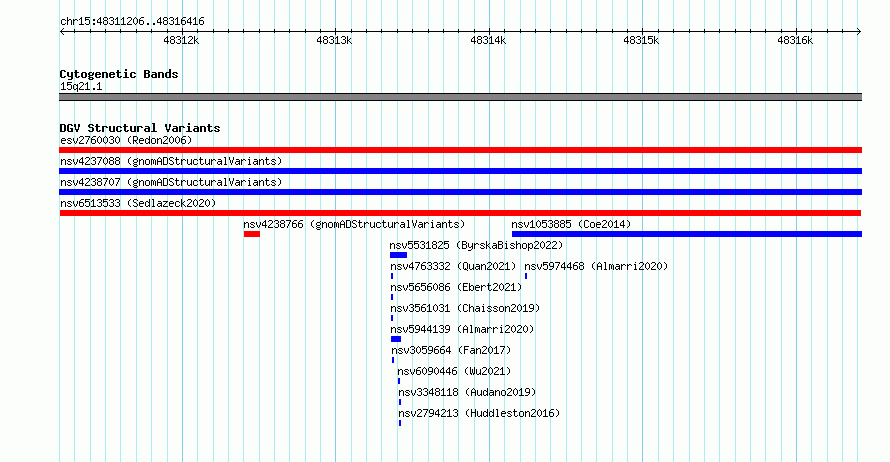890x462 pixels.
Task: Select the blue bar under nsv4237088
Action: [460, 171]
